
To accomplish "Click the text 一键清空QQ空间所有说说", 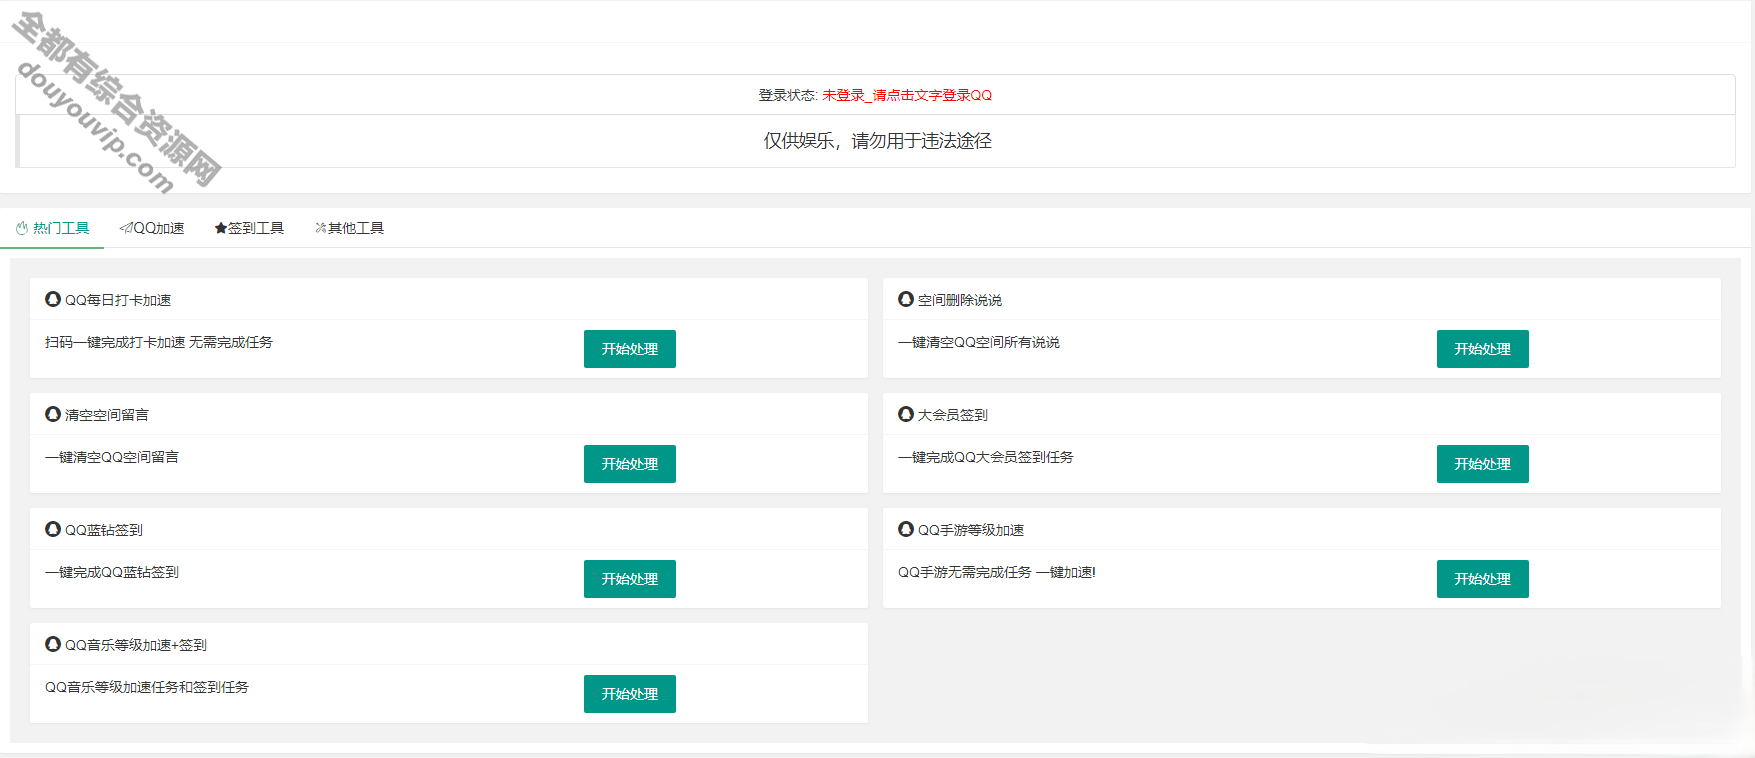I will 979,342.
